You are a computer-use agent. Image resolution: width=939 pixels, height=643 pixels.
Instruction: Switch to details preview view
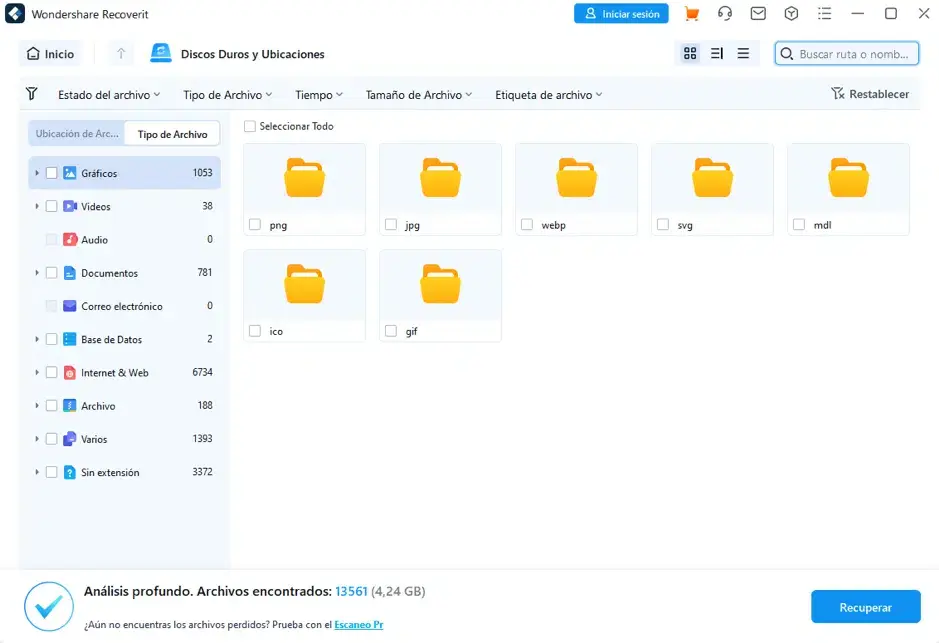(717, 54)
